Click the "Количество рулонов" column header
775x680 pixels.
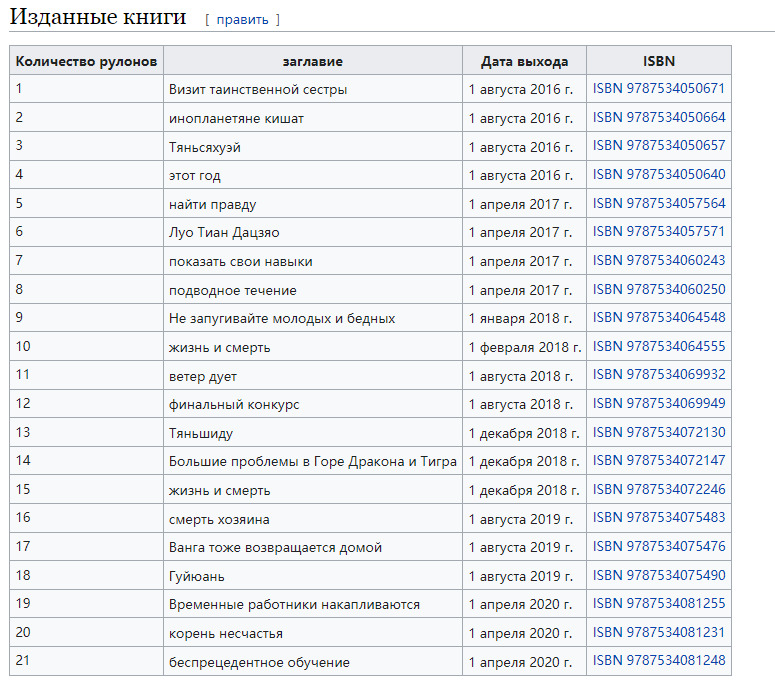click(87, 61)
